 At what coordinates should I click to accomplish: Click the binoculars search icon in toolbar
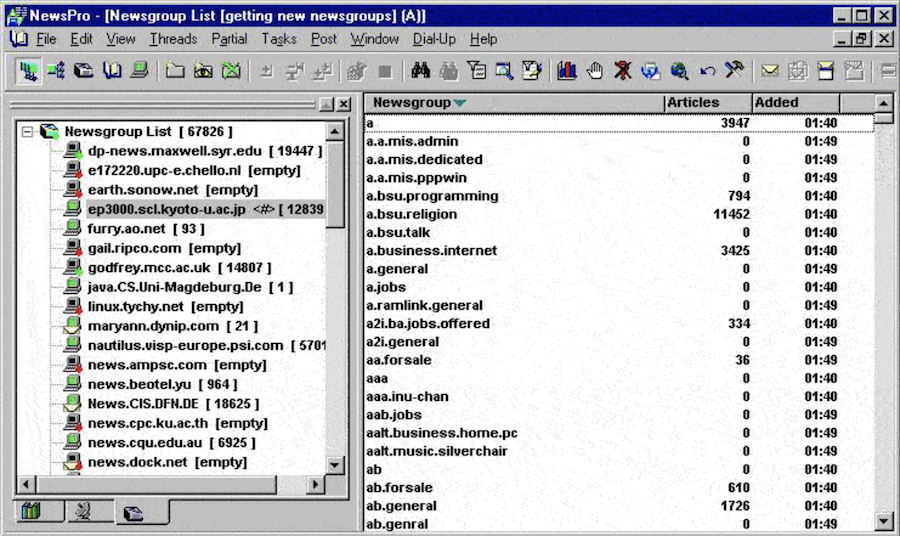[x=420, y=71]
